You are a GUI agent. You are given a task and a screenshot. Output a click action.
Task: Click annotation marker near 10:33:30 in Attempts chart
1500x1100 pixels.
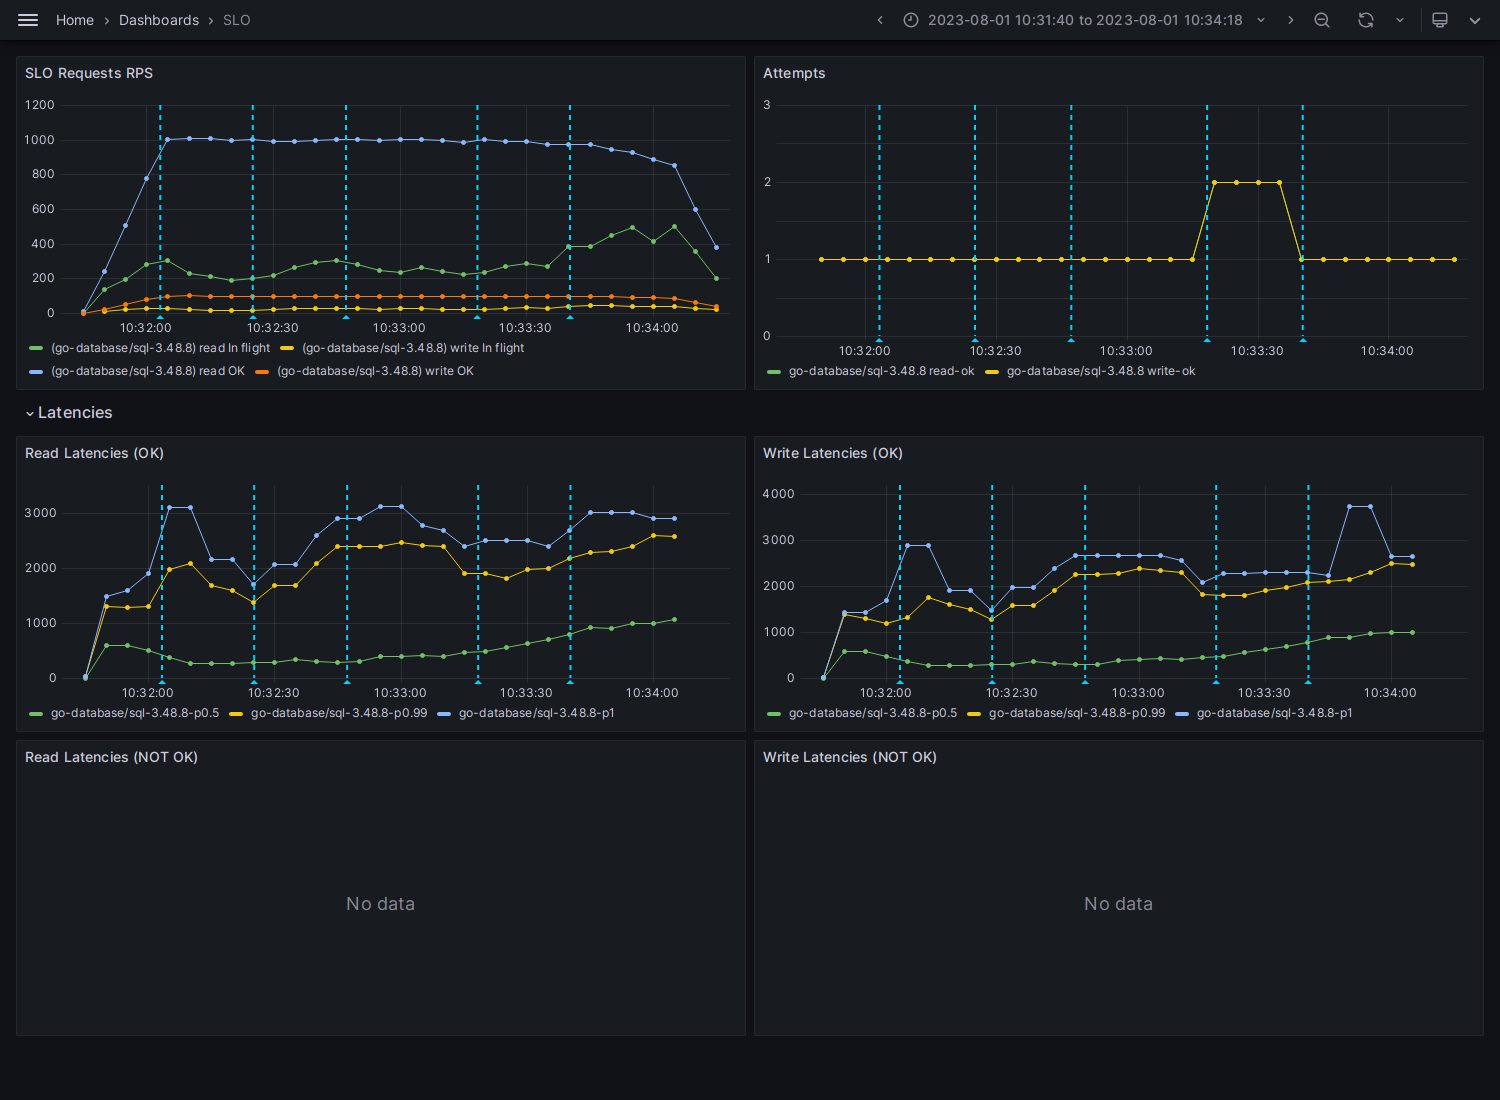(1207, 340)
